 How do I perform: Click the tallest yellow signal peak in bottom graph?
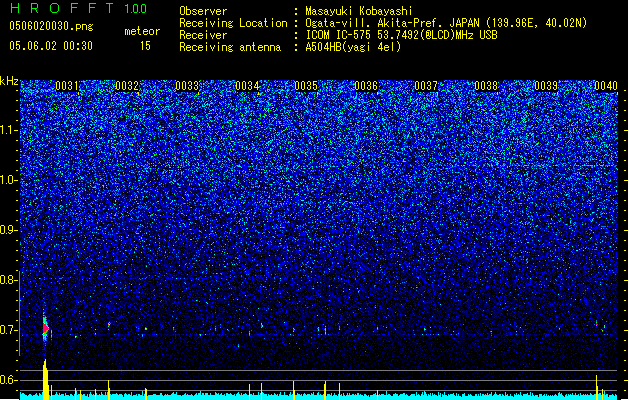(45, 379)
